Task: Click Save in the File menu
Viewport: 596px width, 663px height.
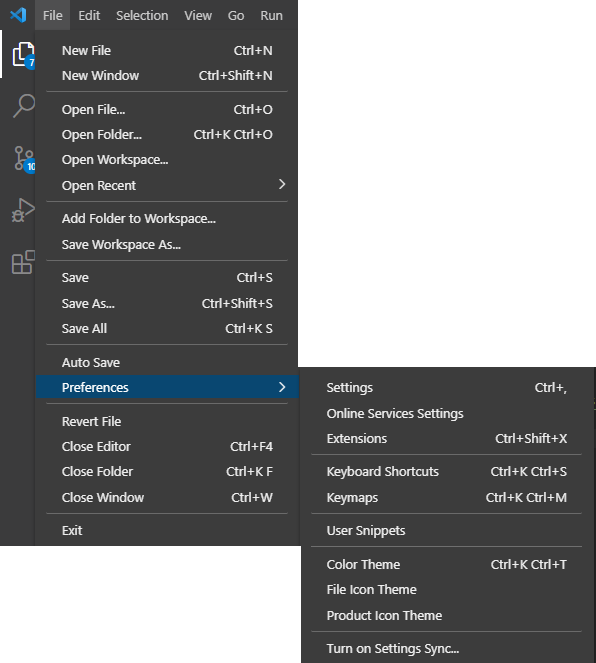Action: [x=167, y=278]
